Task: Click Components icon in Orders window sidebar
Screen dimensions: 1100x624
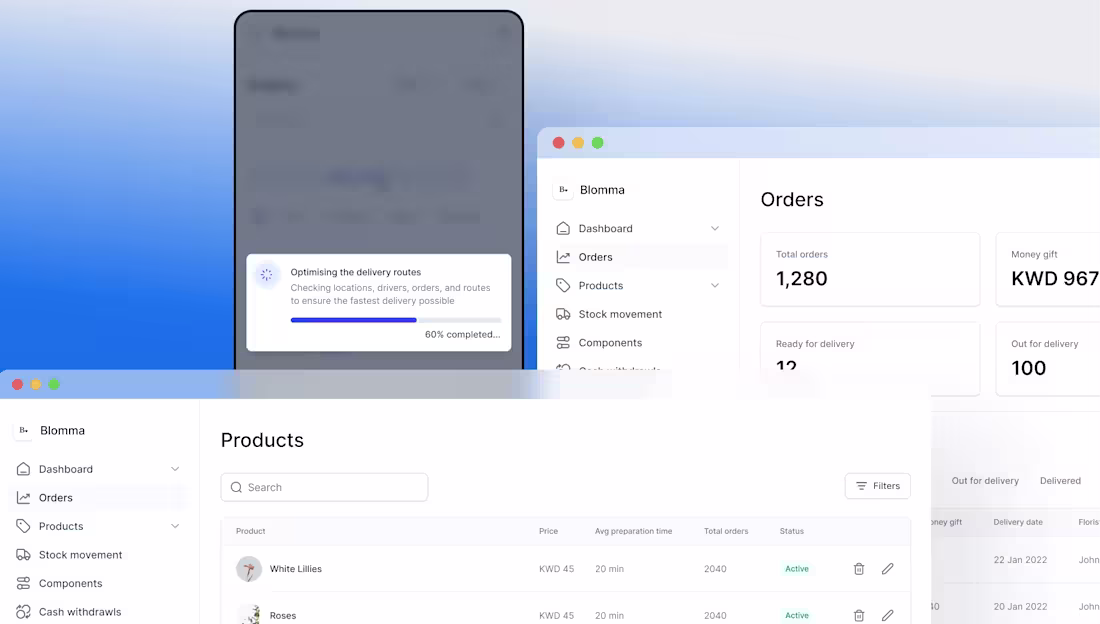Action: [x=563, y=343]
